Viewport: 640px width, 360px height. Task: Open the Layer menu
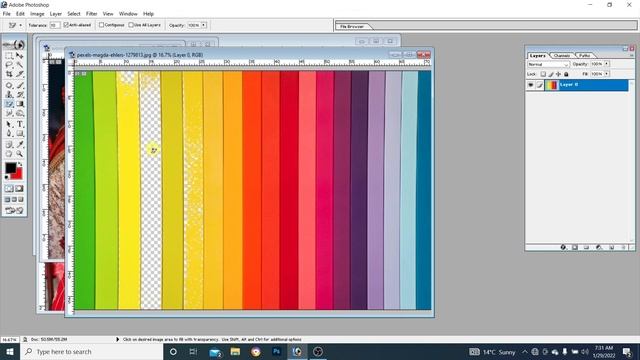(56, 14)
